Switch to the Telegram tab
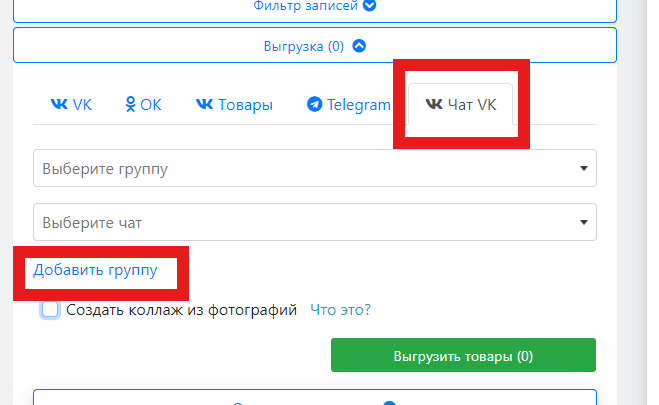659x405 pixels. tap(349, 105)
